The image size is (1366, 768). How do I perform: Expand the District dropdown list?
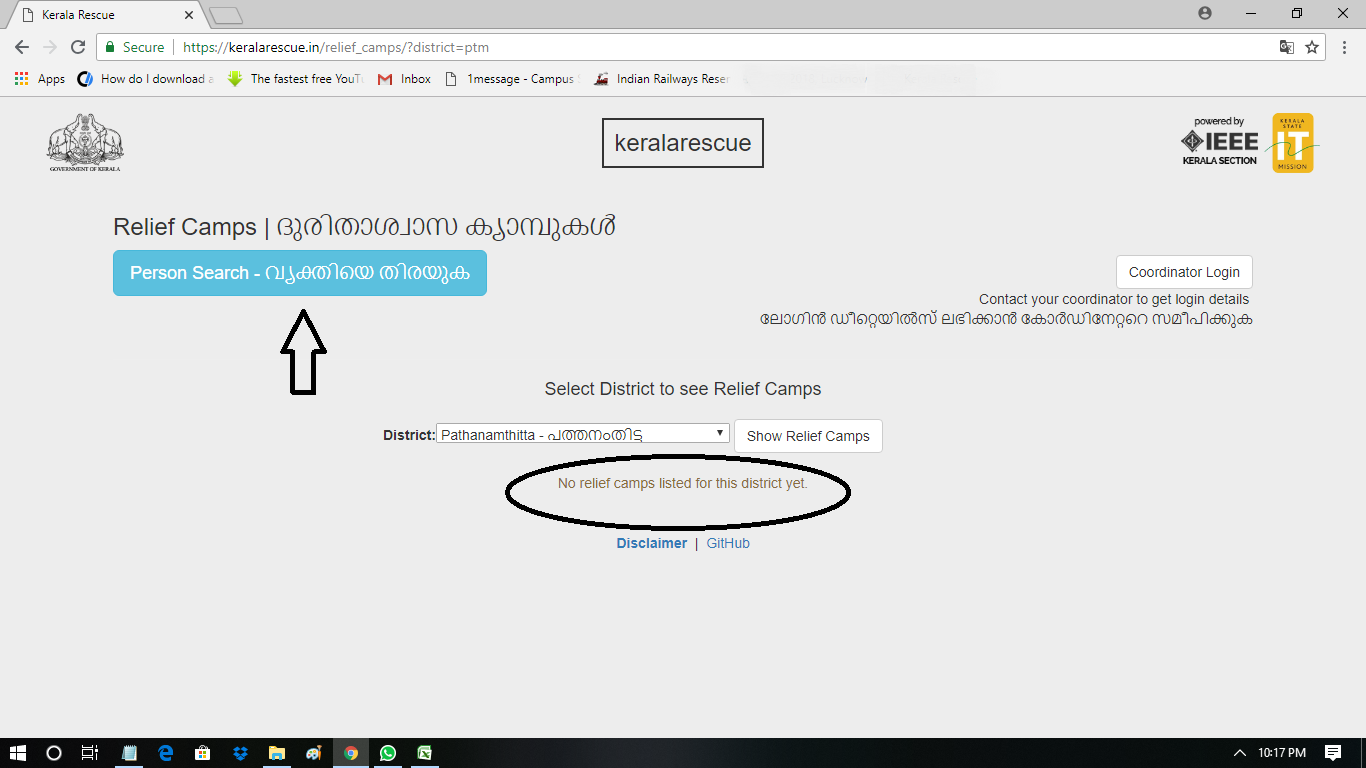[582, 434]
